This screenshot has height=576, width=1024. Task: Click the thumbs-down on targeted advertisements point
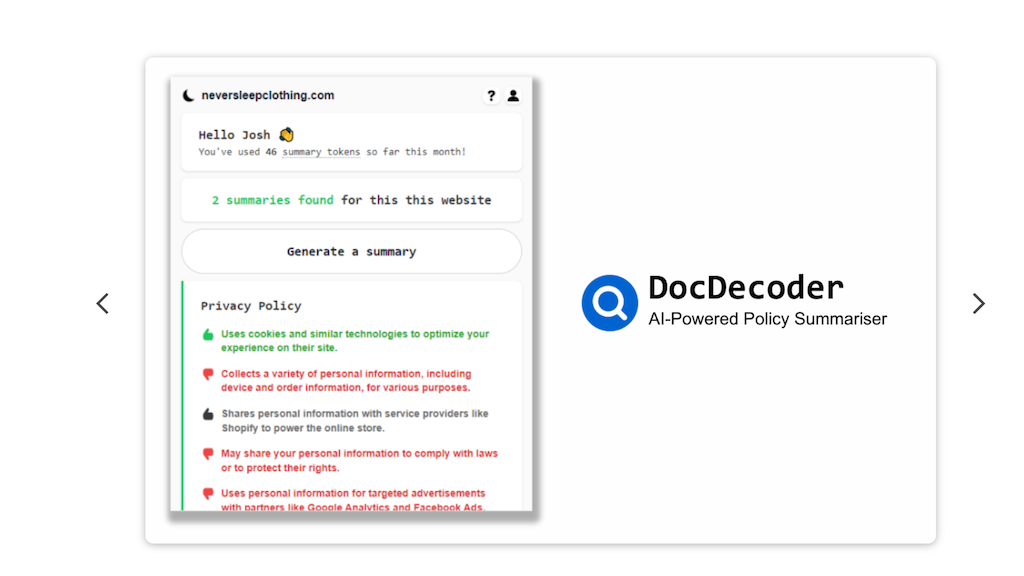point(206,493)
